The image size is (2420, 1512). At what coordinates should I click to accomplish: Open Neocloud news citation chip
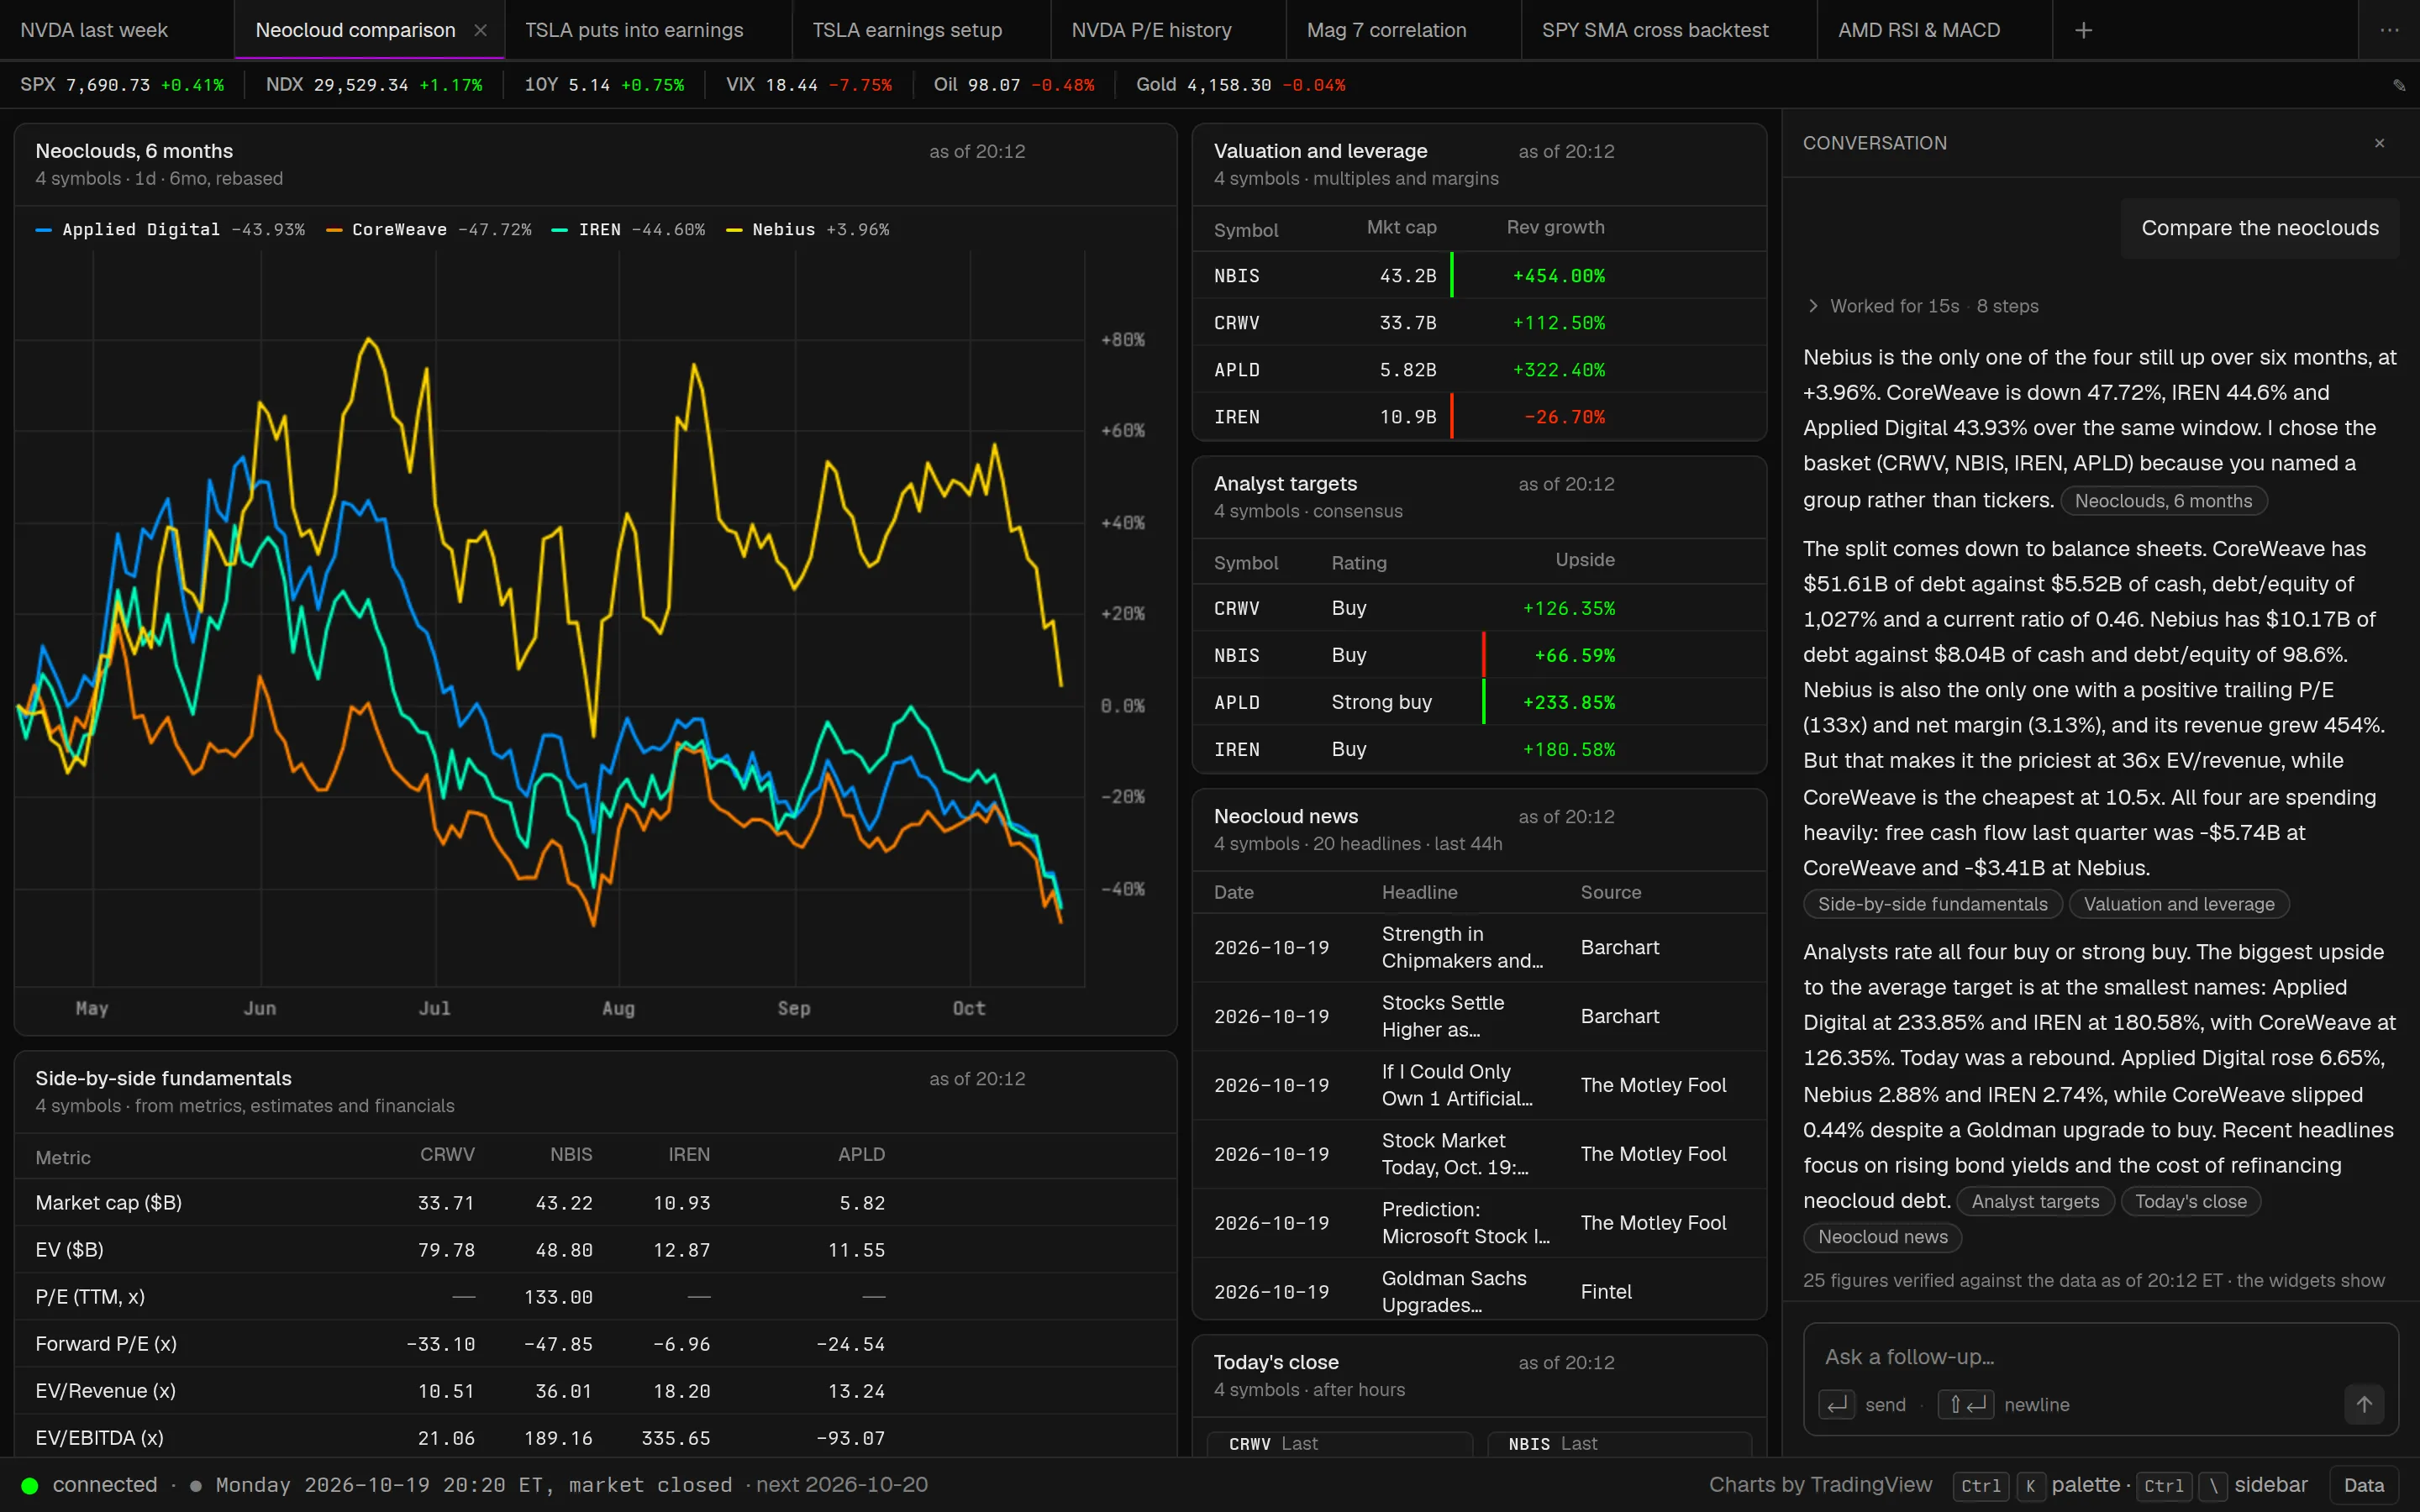[x=1882, y=1237]
